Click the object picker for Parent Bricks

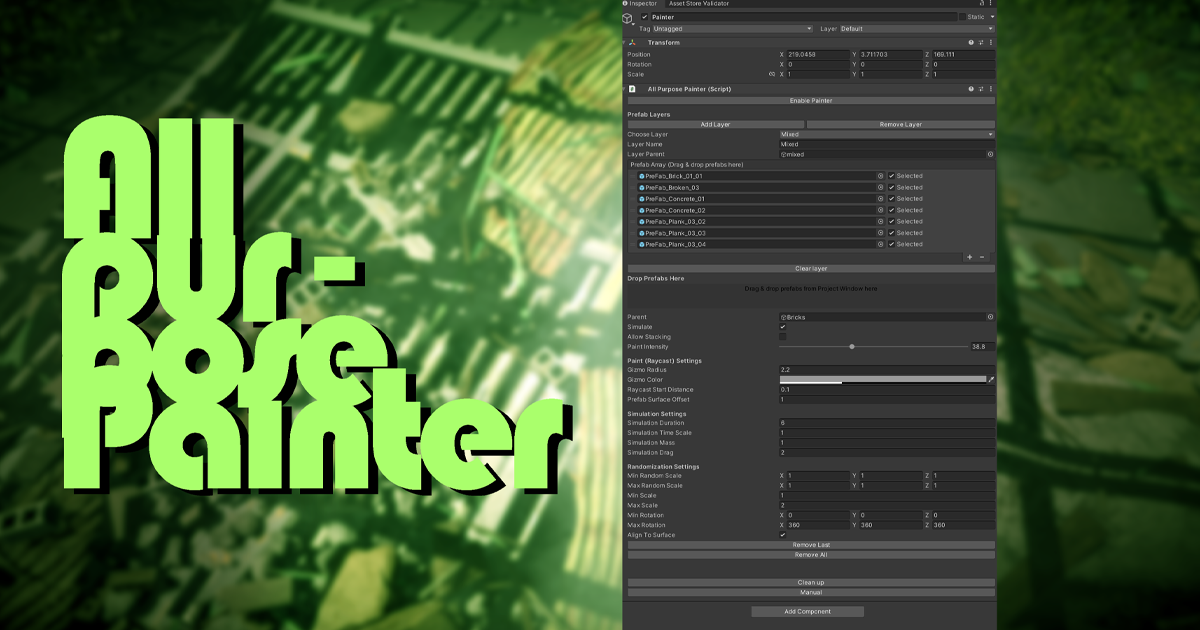click(x=990, y=317)
